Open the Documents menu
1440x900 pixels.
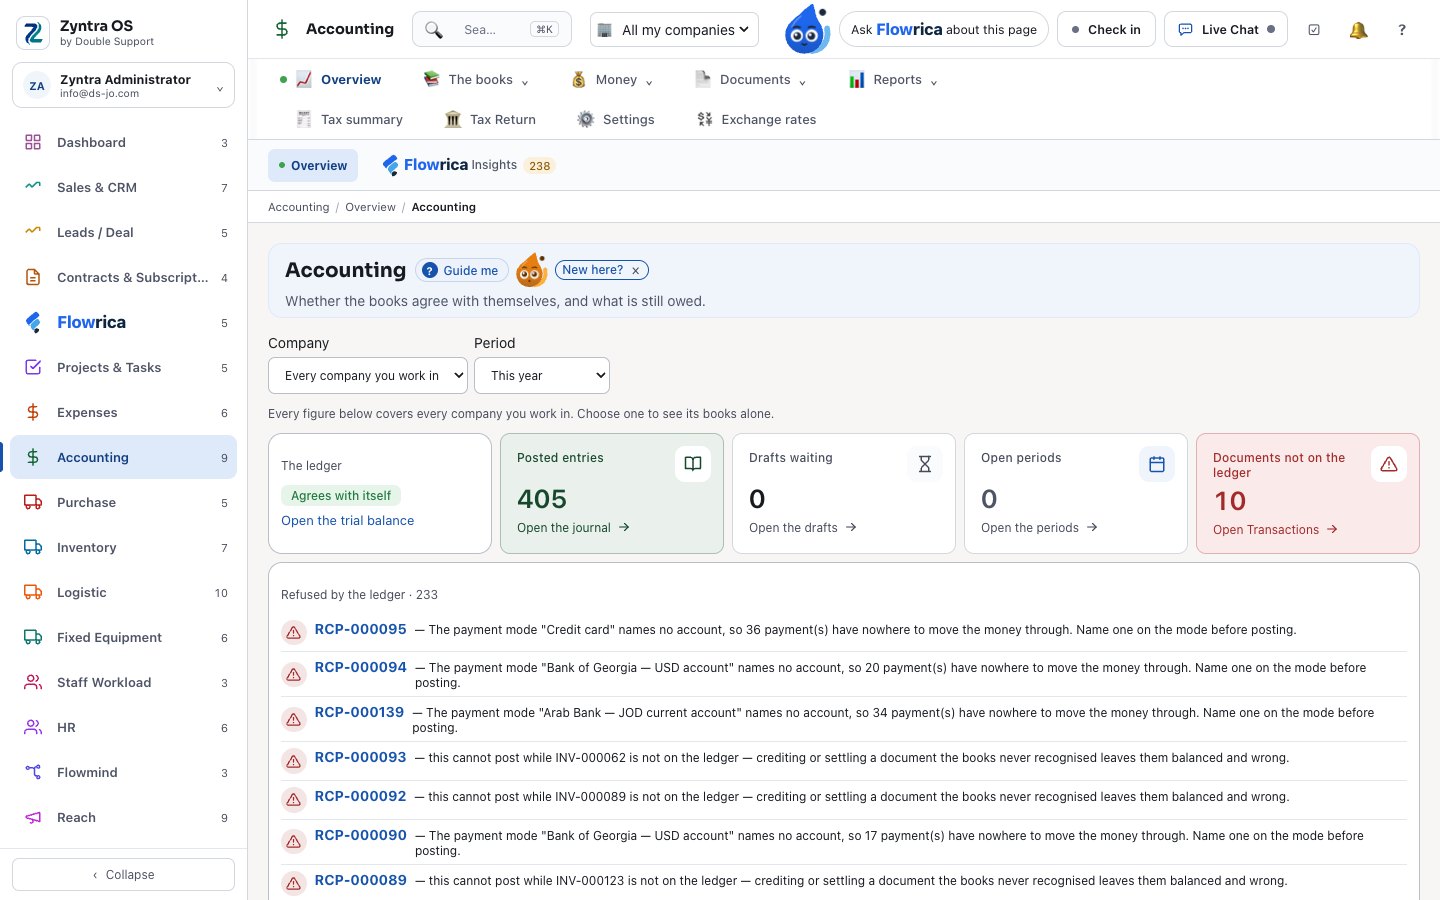tap(751, 80)
